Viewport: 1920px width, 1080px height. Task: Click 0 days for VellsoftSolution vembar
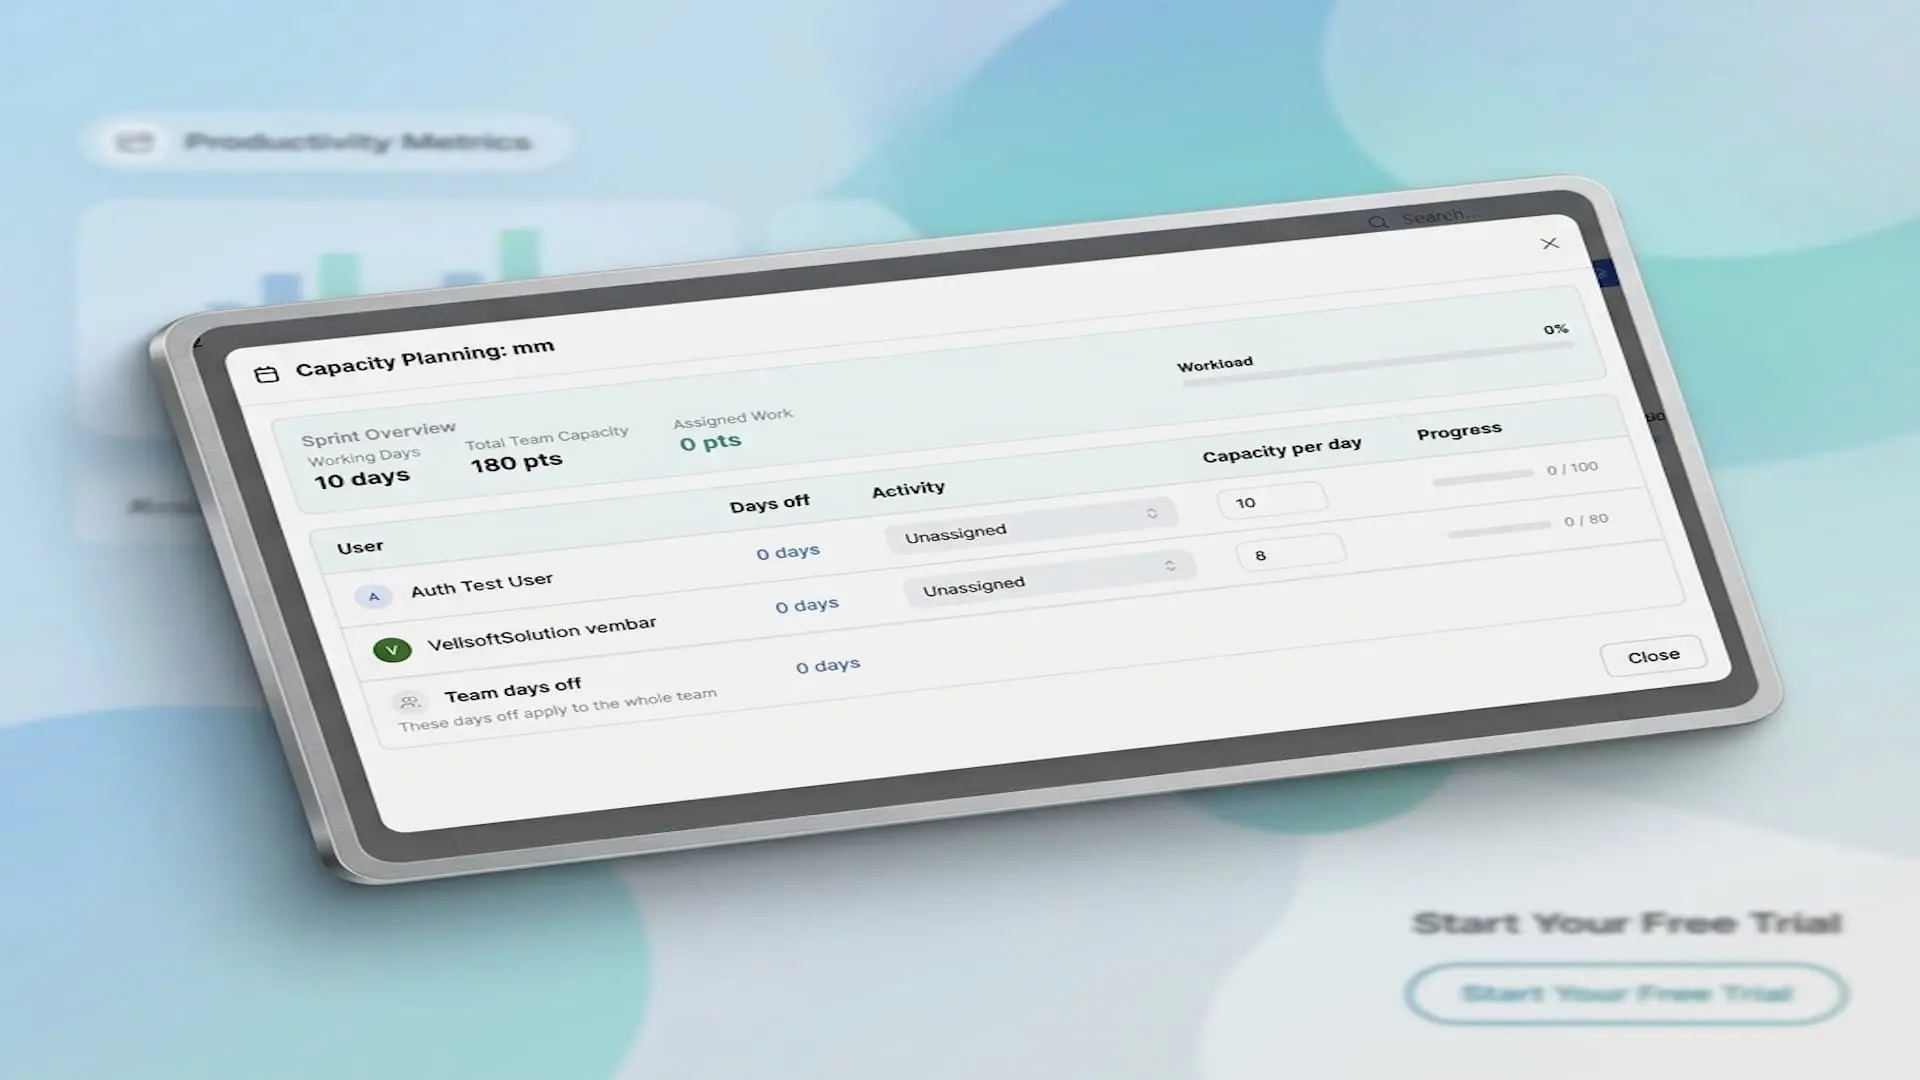point(807,606)
